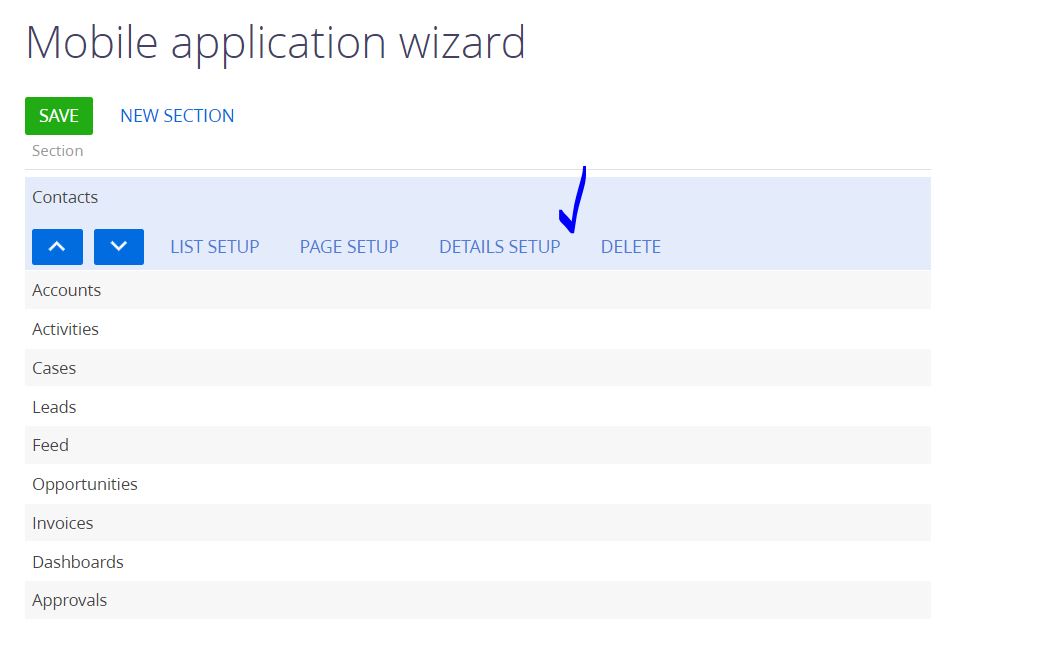Click the Section column header
This screenshot has width=1058, height=666.
pos(58,151)
